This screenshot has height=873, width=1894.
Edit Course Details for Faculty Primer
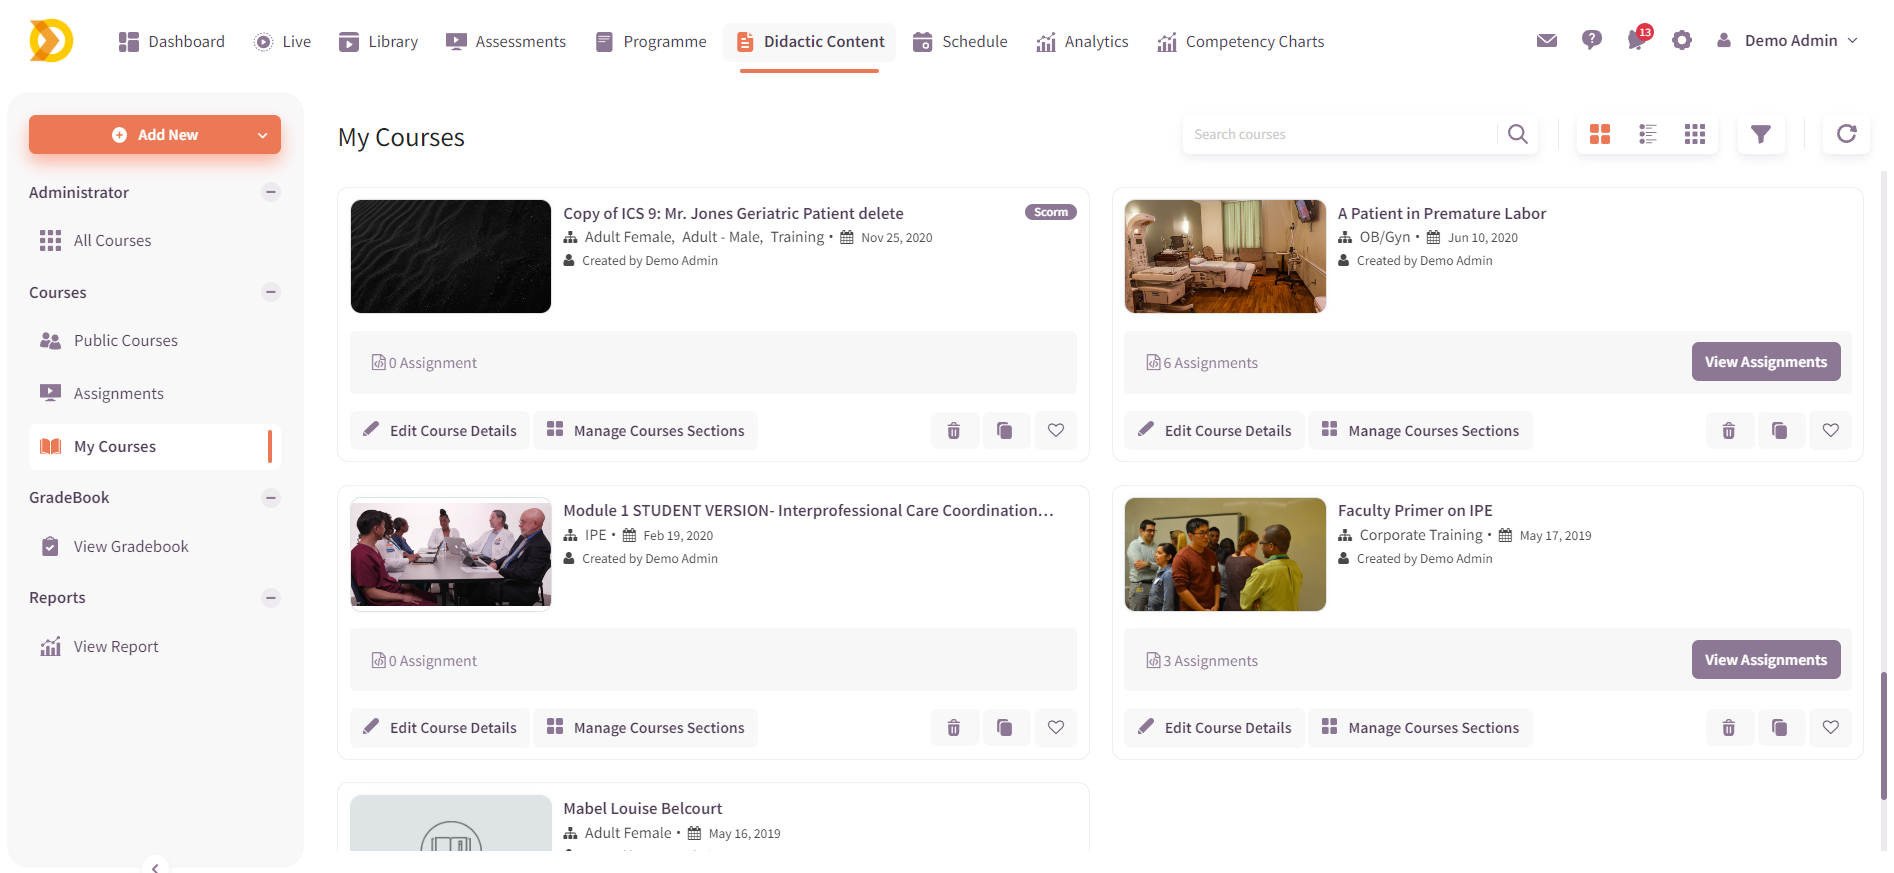pyautogui.click(x=1214, y=728)
